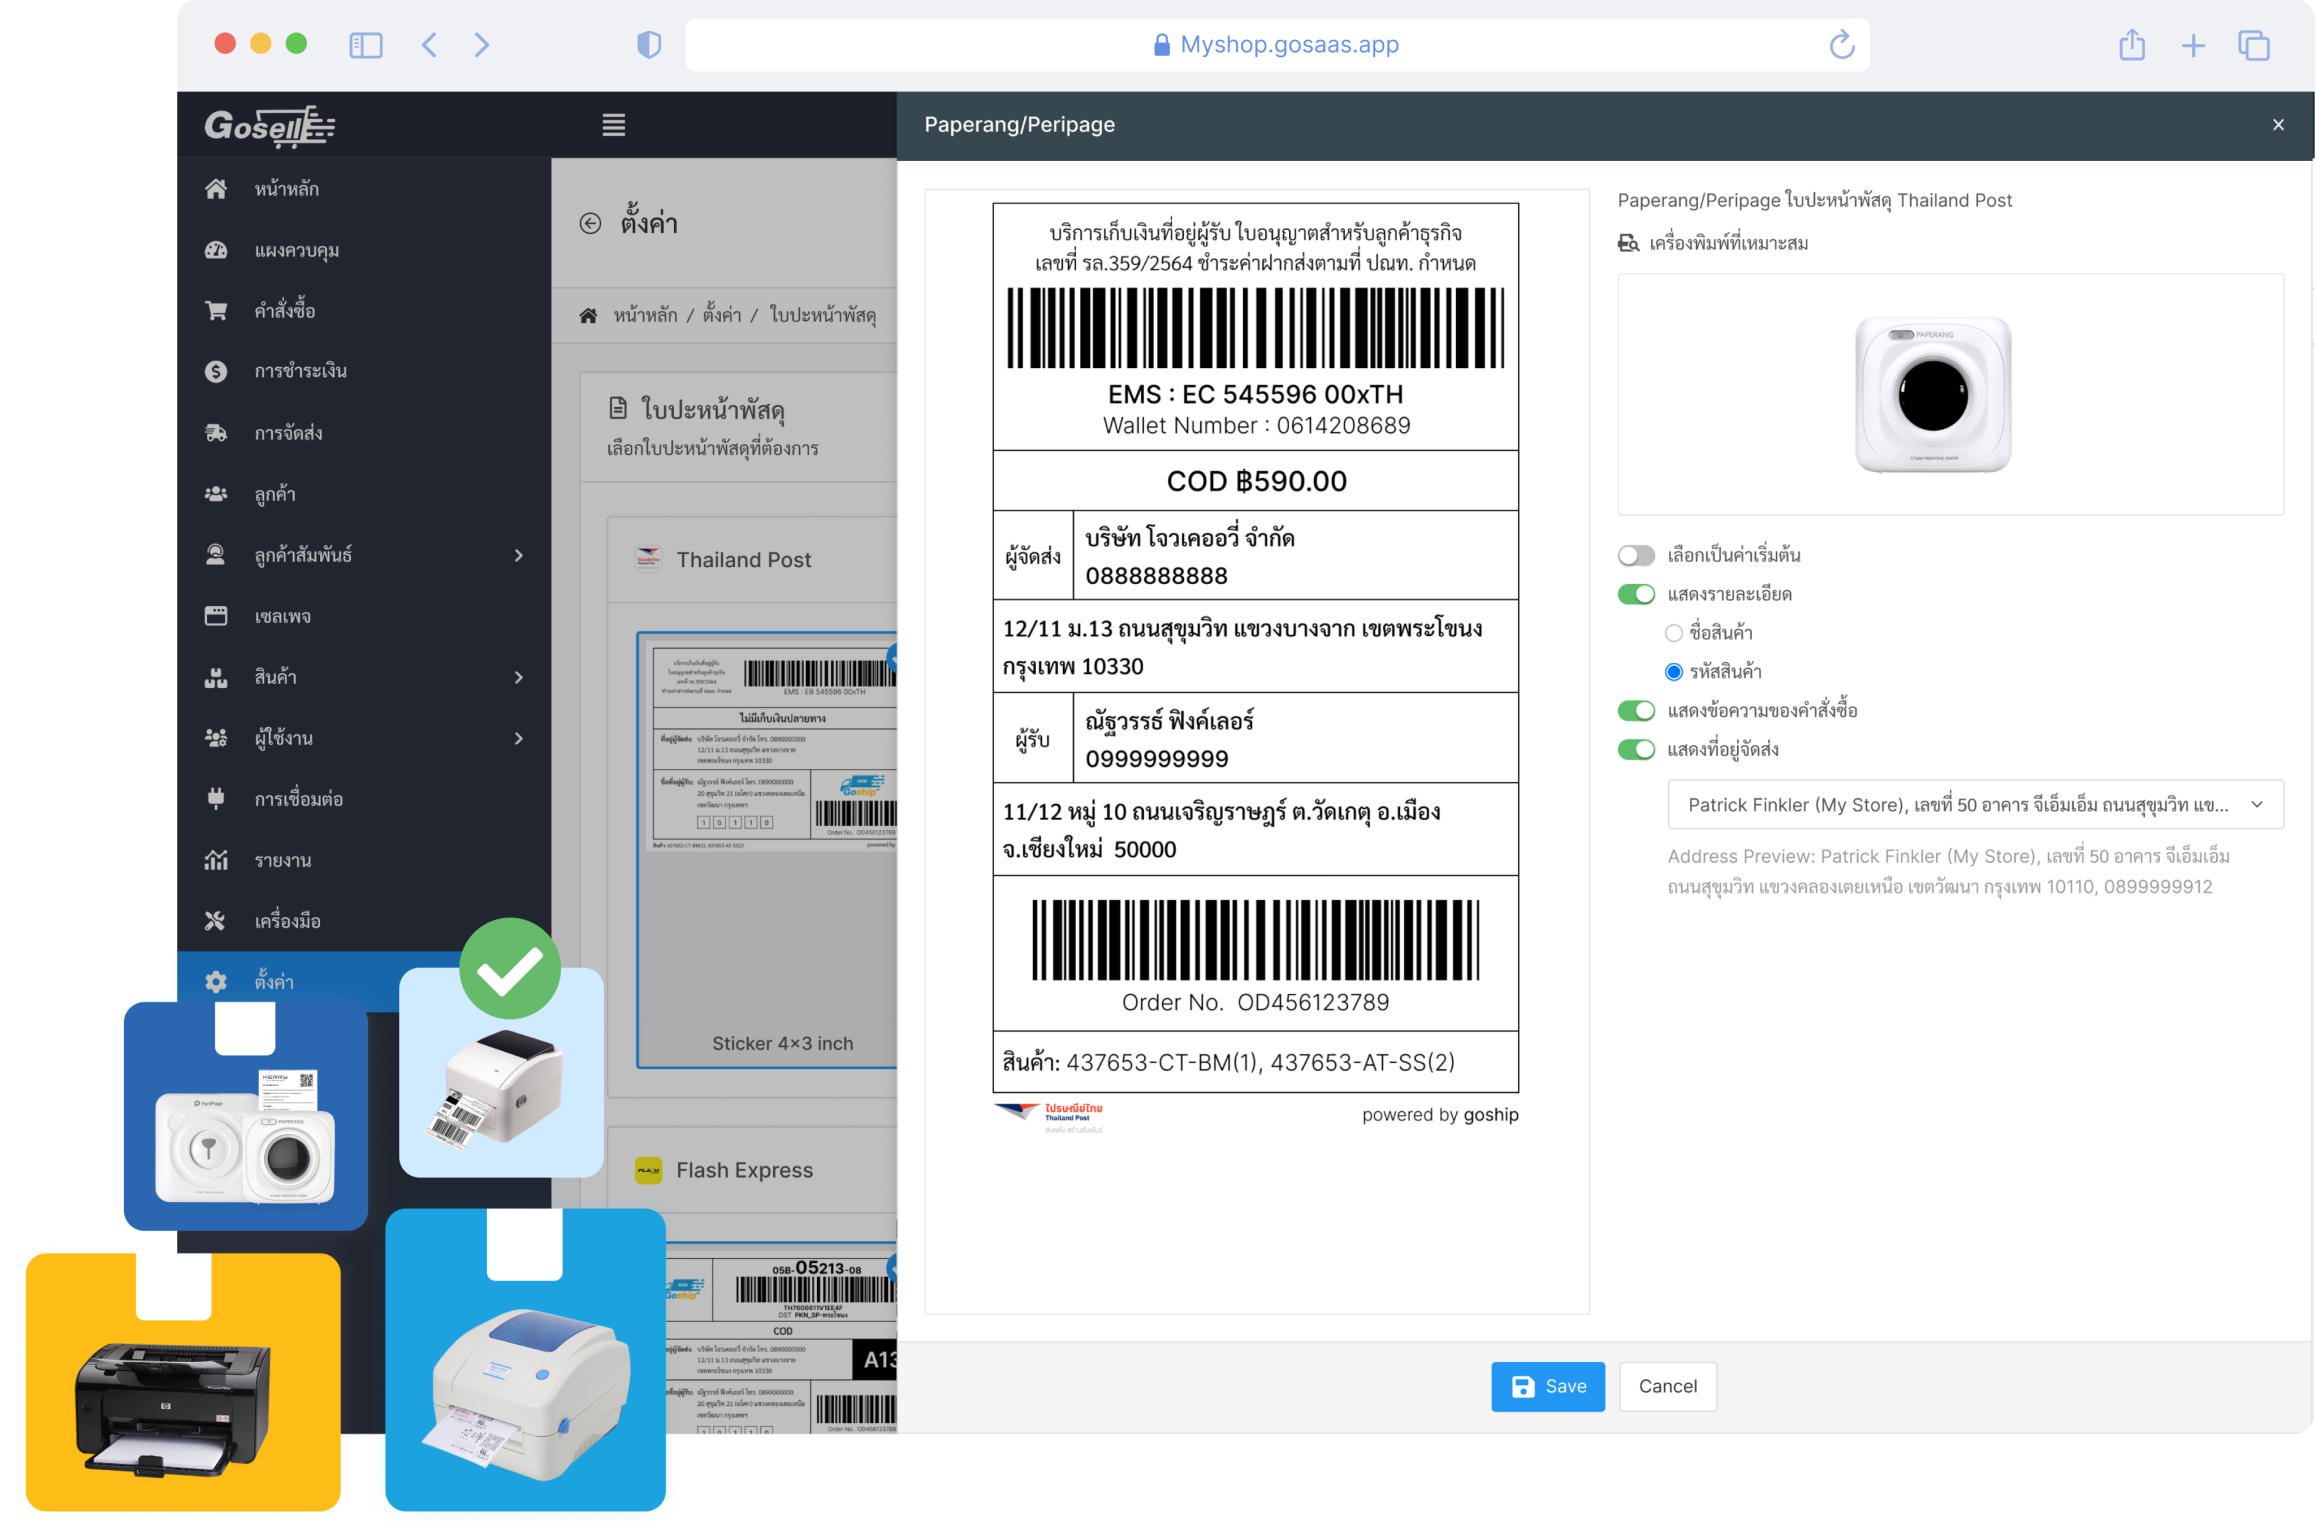Click the browser share icon
Viewport: 2316px width, 1536px height.
(x=2132, y=45)
